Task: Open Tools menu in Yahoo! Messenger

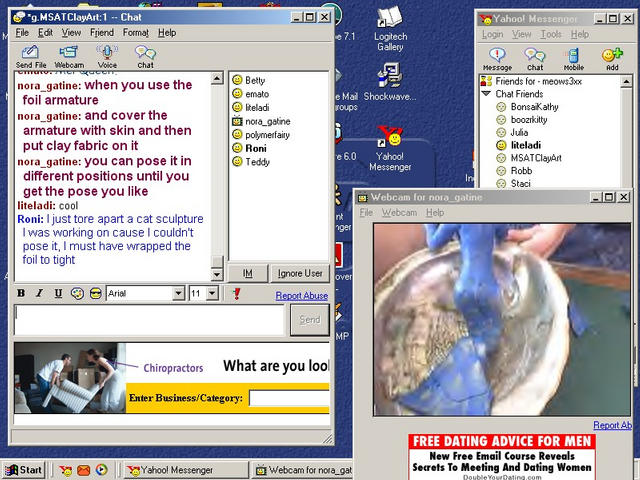Action: click(x=551, y=34)
